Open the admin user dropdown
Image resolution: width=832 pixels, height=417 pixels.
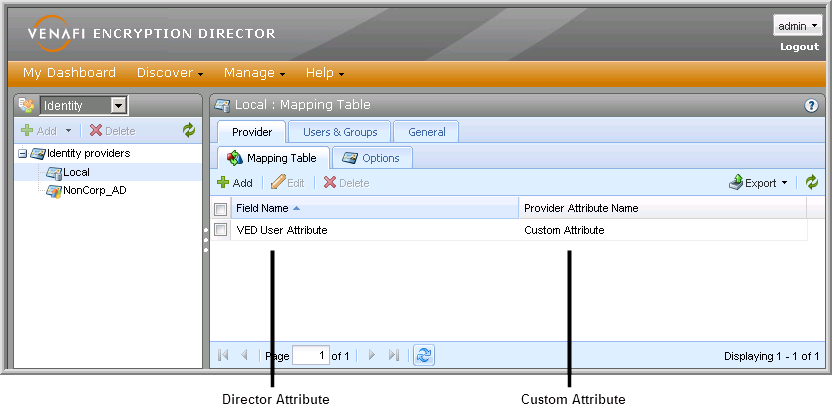[x=798, y=26]
